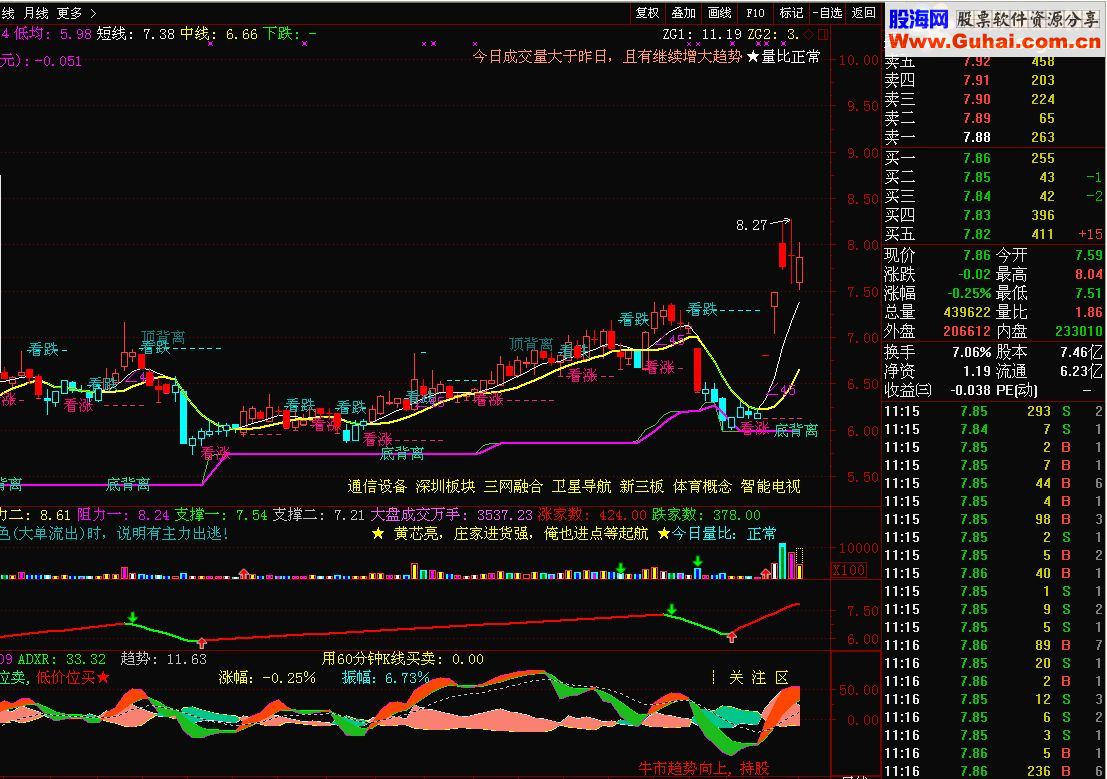This screenshot has width=1107, height=779.
Task: Click the 阻力一: 8.24 value
Action: click(123, 515)
